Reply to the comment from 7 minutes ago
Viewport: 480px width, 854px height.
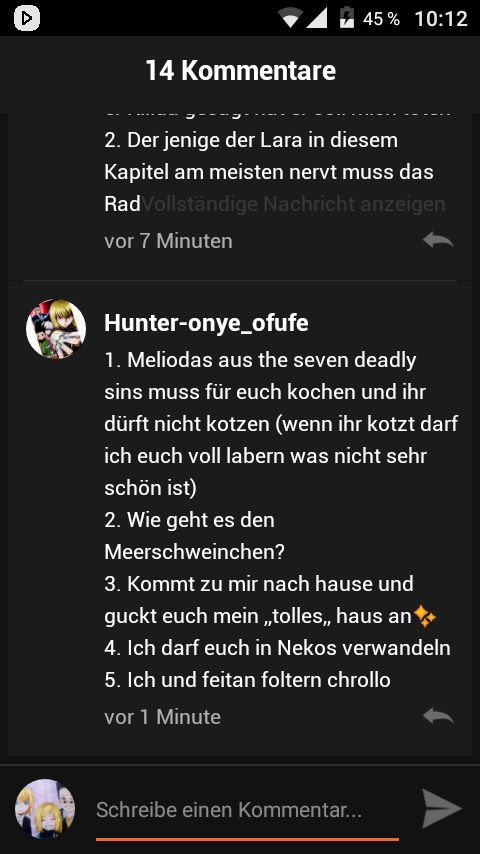(x=438, y=240)
